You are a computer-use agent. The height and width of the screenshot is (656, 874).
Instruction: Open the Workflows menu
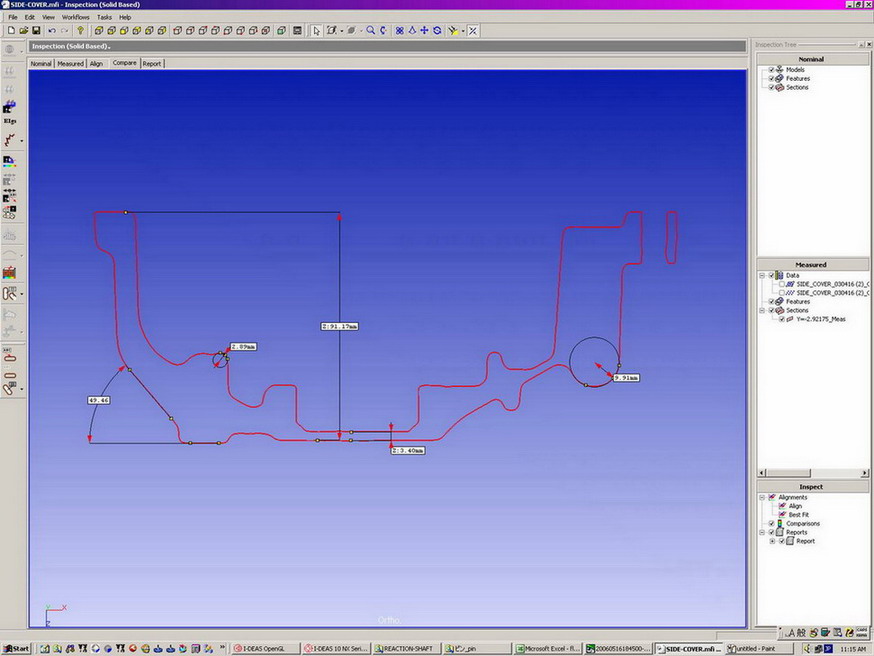coord(75,17)
